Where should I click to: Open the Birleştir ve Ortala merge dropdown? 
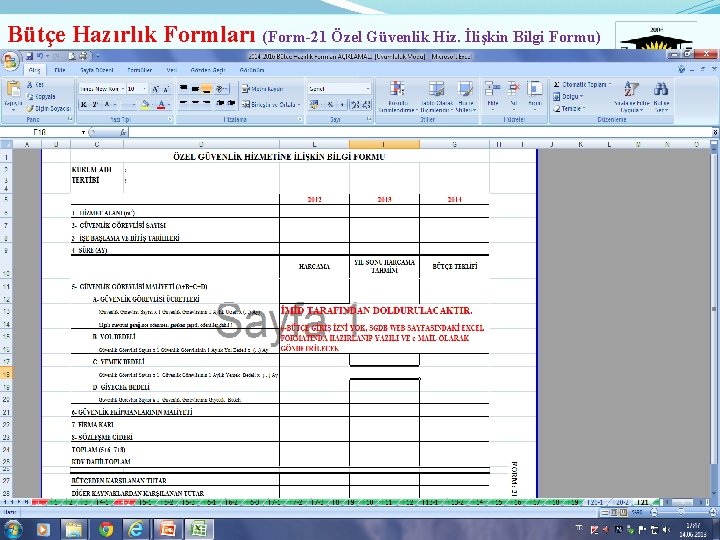click(298, 105)
